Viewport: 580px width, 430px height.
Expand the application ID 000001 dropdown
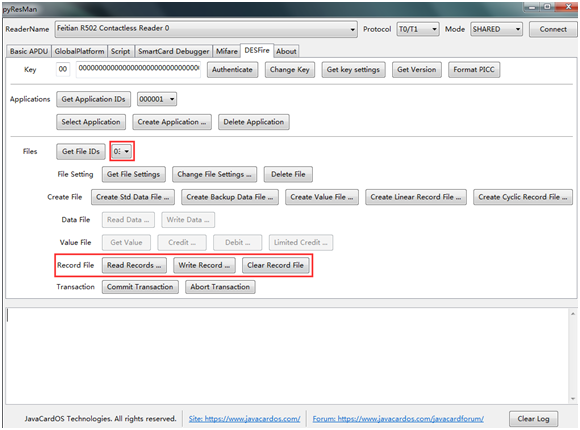click(157, 99)
